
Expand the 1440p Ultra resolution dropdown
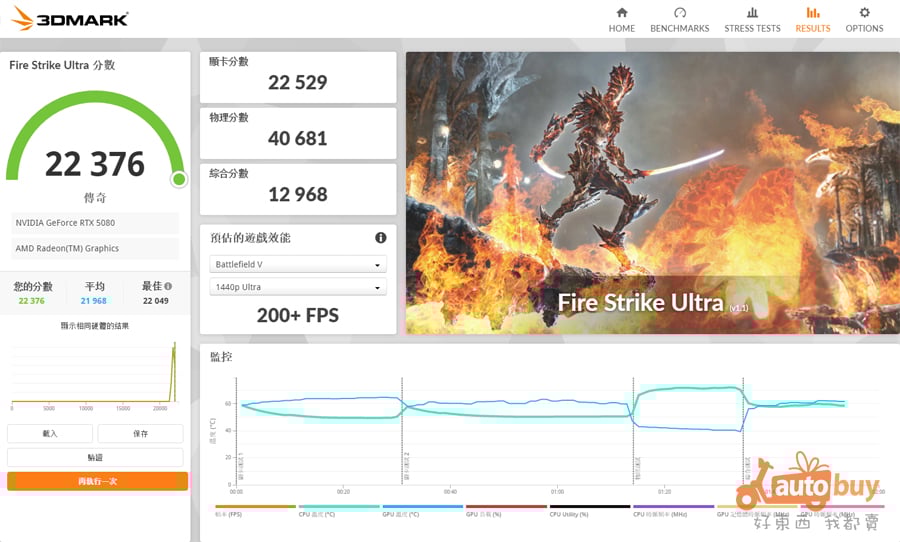pyautogui.click(x=298, y=287)
